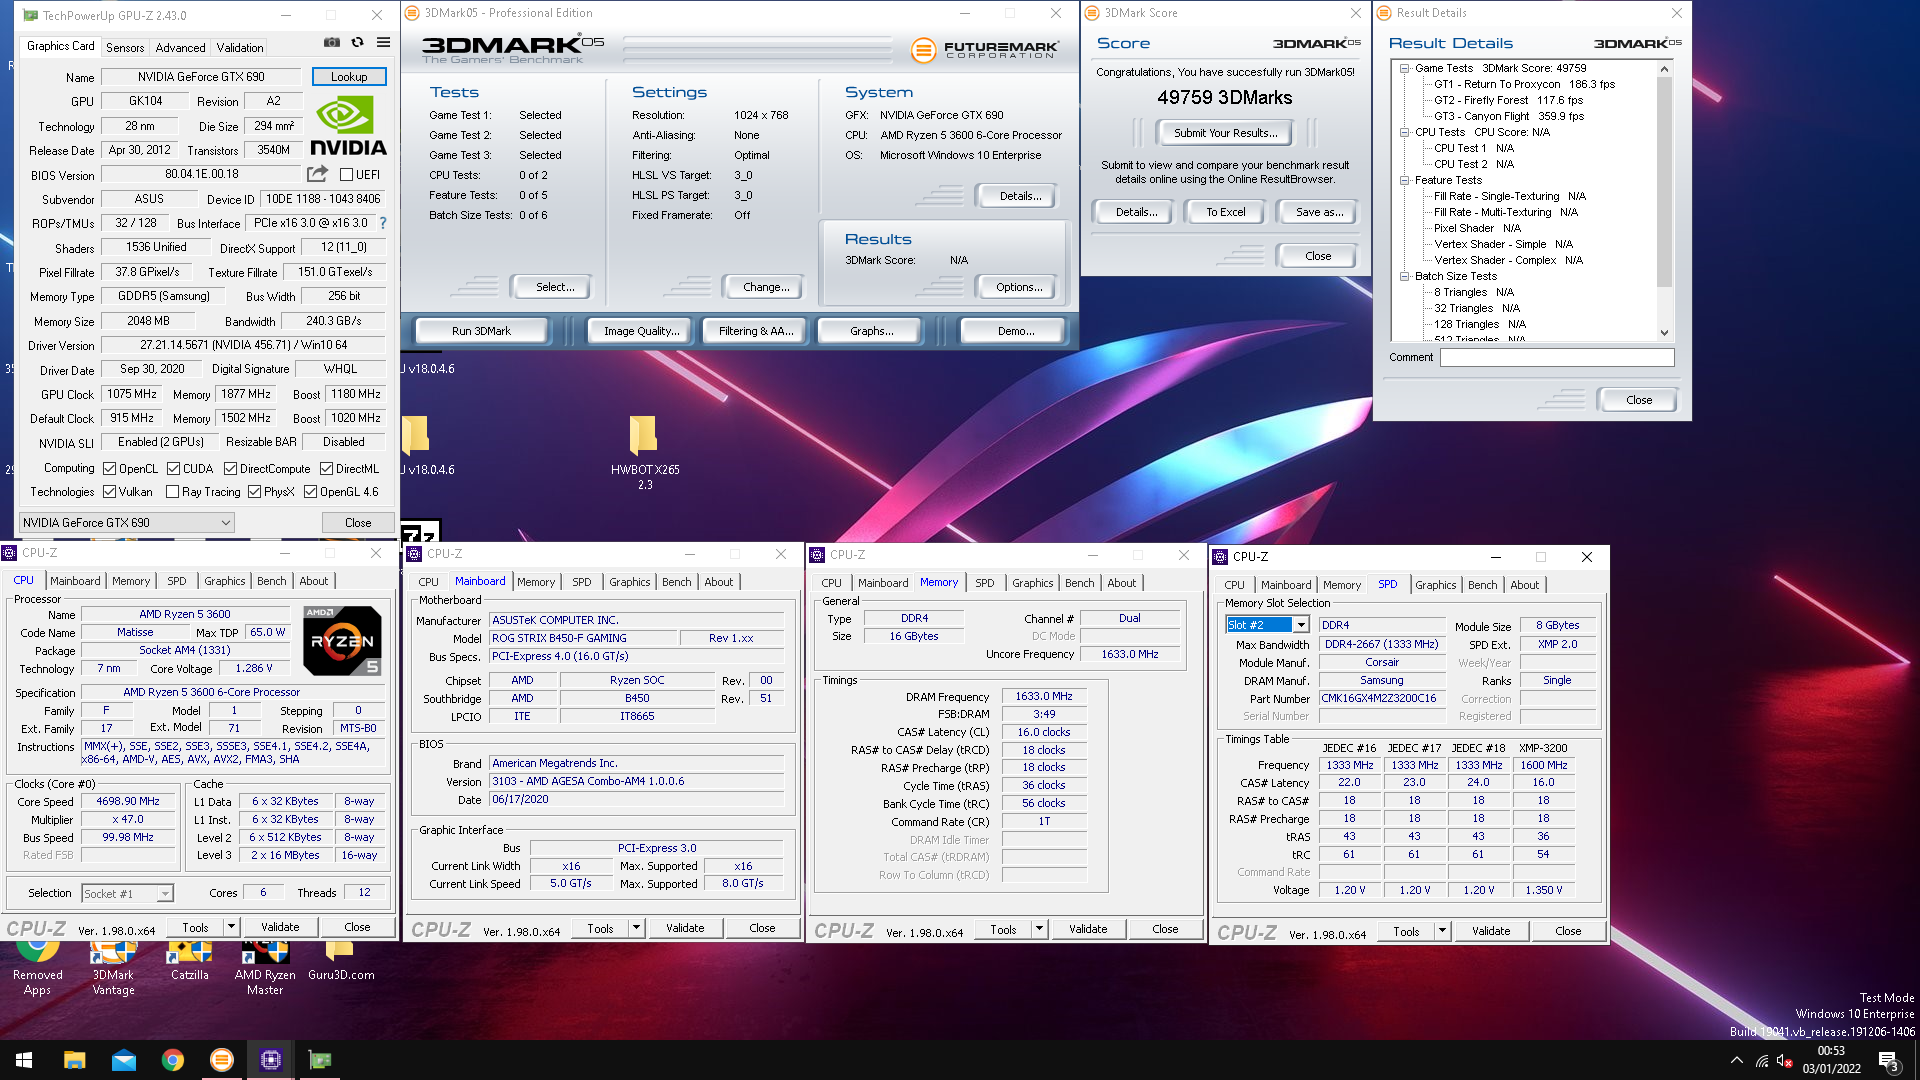
Task: Open Guru3D.com desktop folder
Action: 341,960
